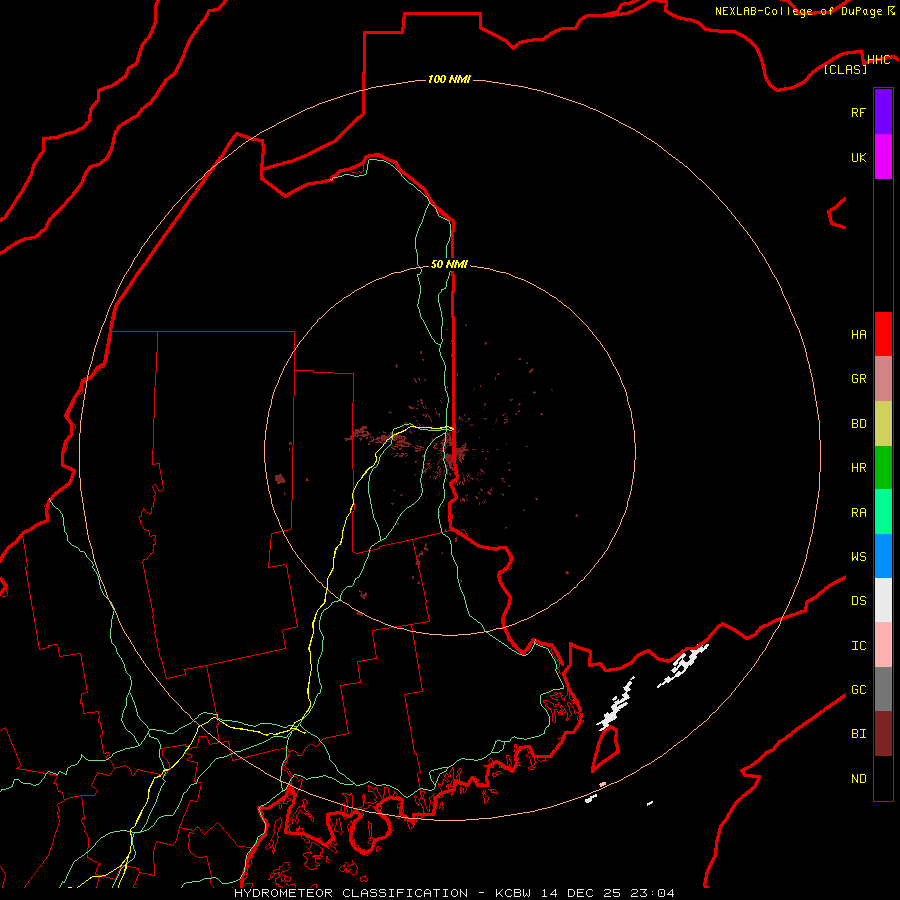Image resolution: width=900 pixels, height=900 pixels.
Task: Click the BD yellow legend swatch
Action: click(883, 423)
